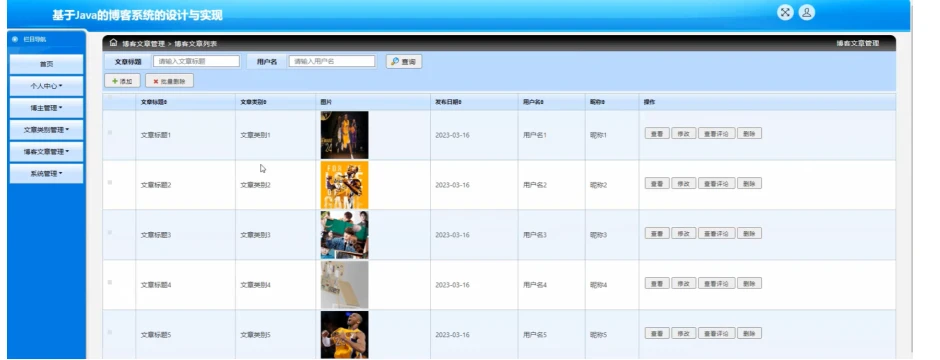Click 删除 for 文章标题2 row
The image size is (940, 360).
749,183
